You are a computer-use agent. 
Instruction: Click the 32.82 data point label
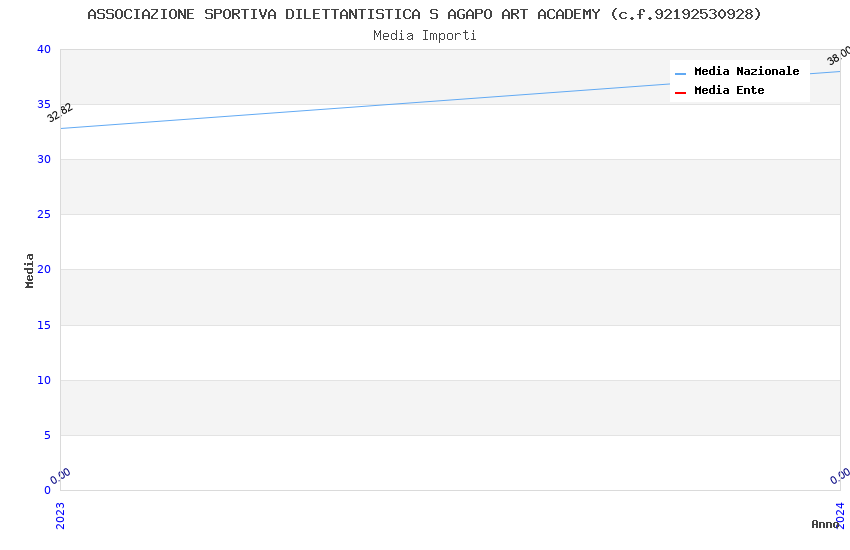(x=60, y=112)
